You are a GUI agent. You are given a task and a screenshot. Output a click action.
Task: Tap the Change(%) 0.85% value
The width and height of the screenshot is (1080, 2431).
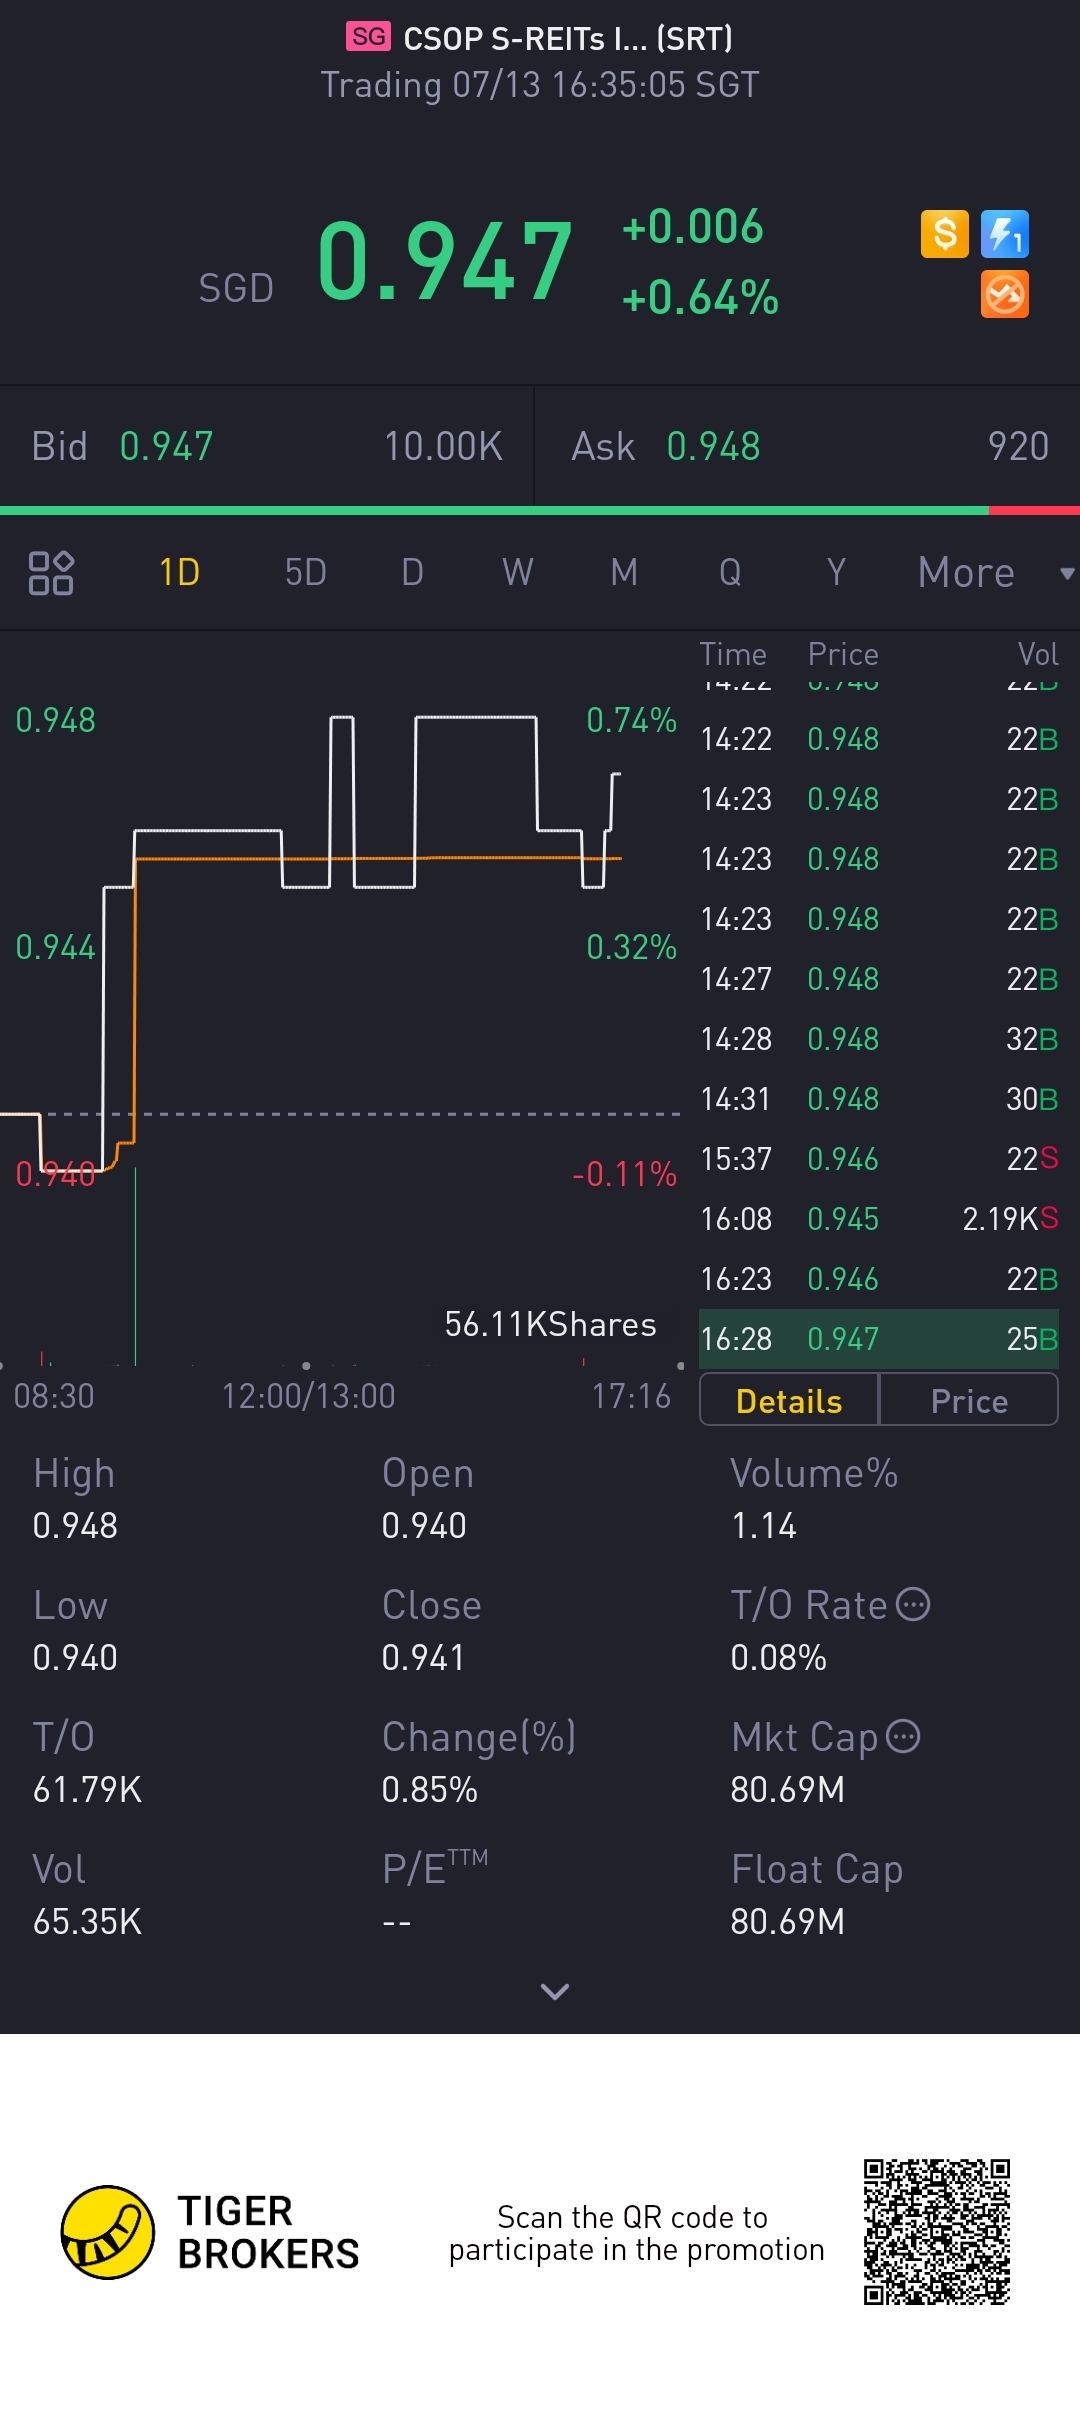(x=430, y=1790)
